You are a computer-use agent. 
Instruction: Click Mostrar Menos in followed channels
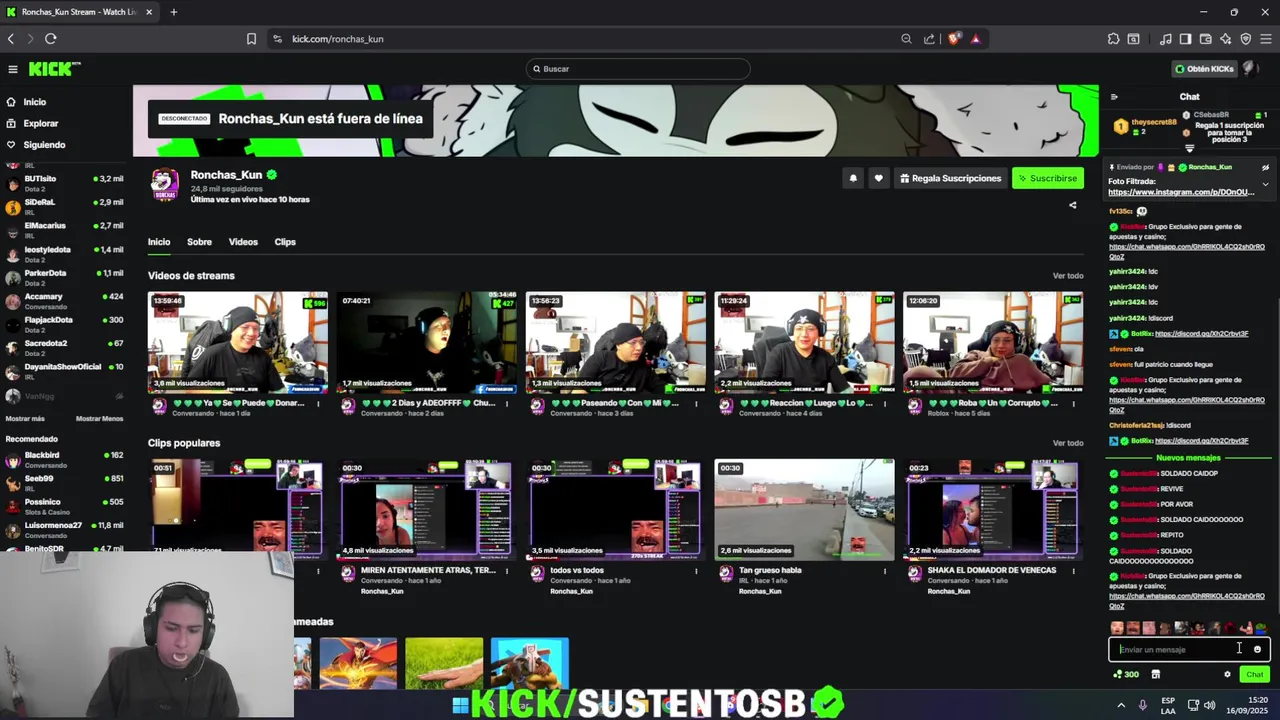coord(99,419)
